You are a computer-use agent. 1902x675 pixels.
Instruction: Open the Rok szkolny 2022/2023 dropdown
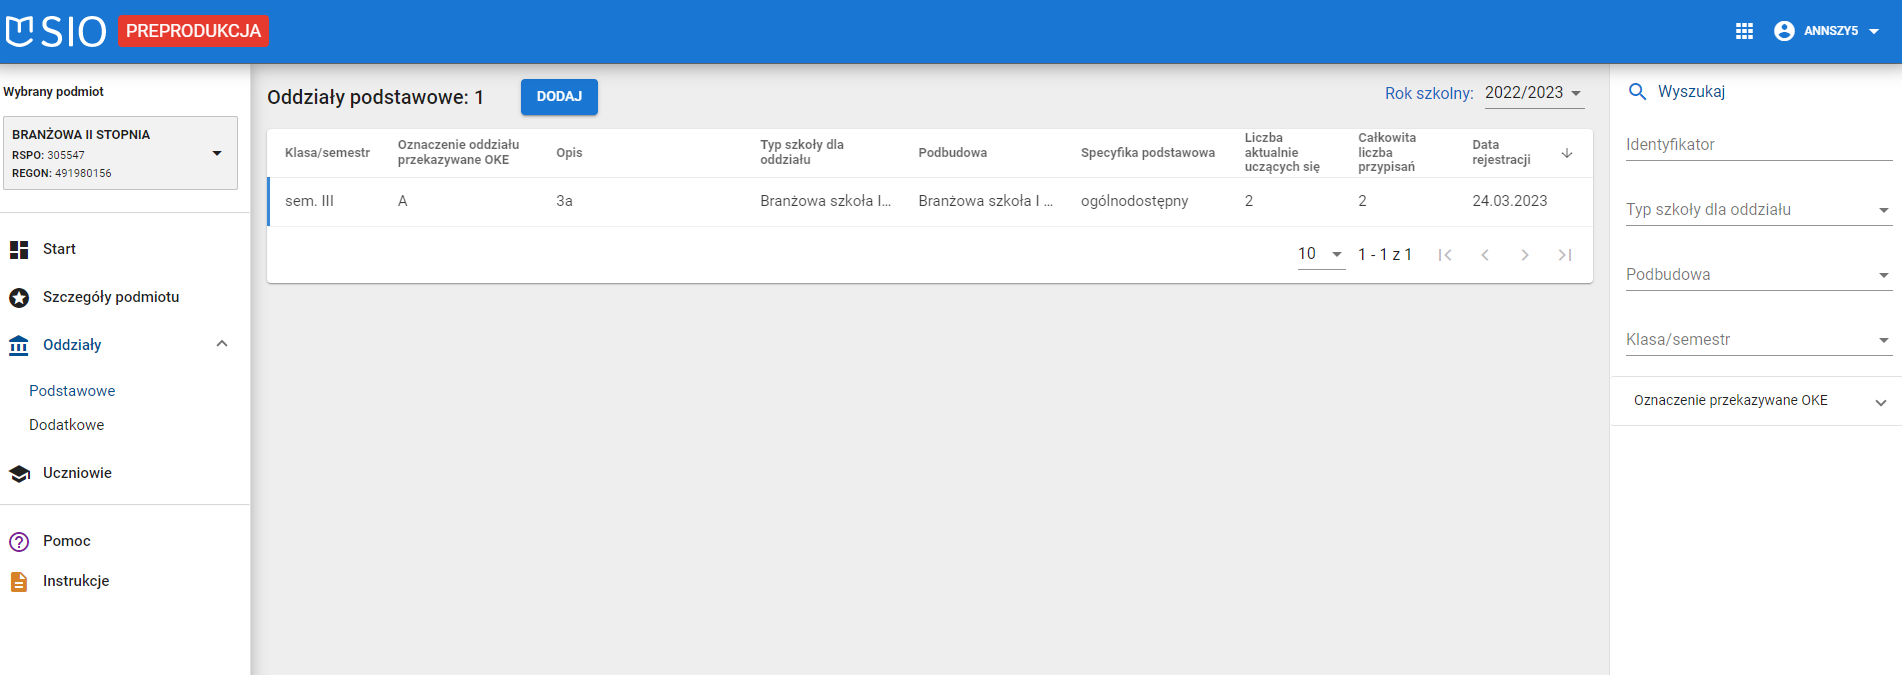1533,93
